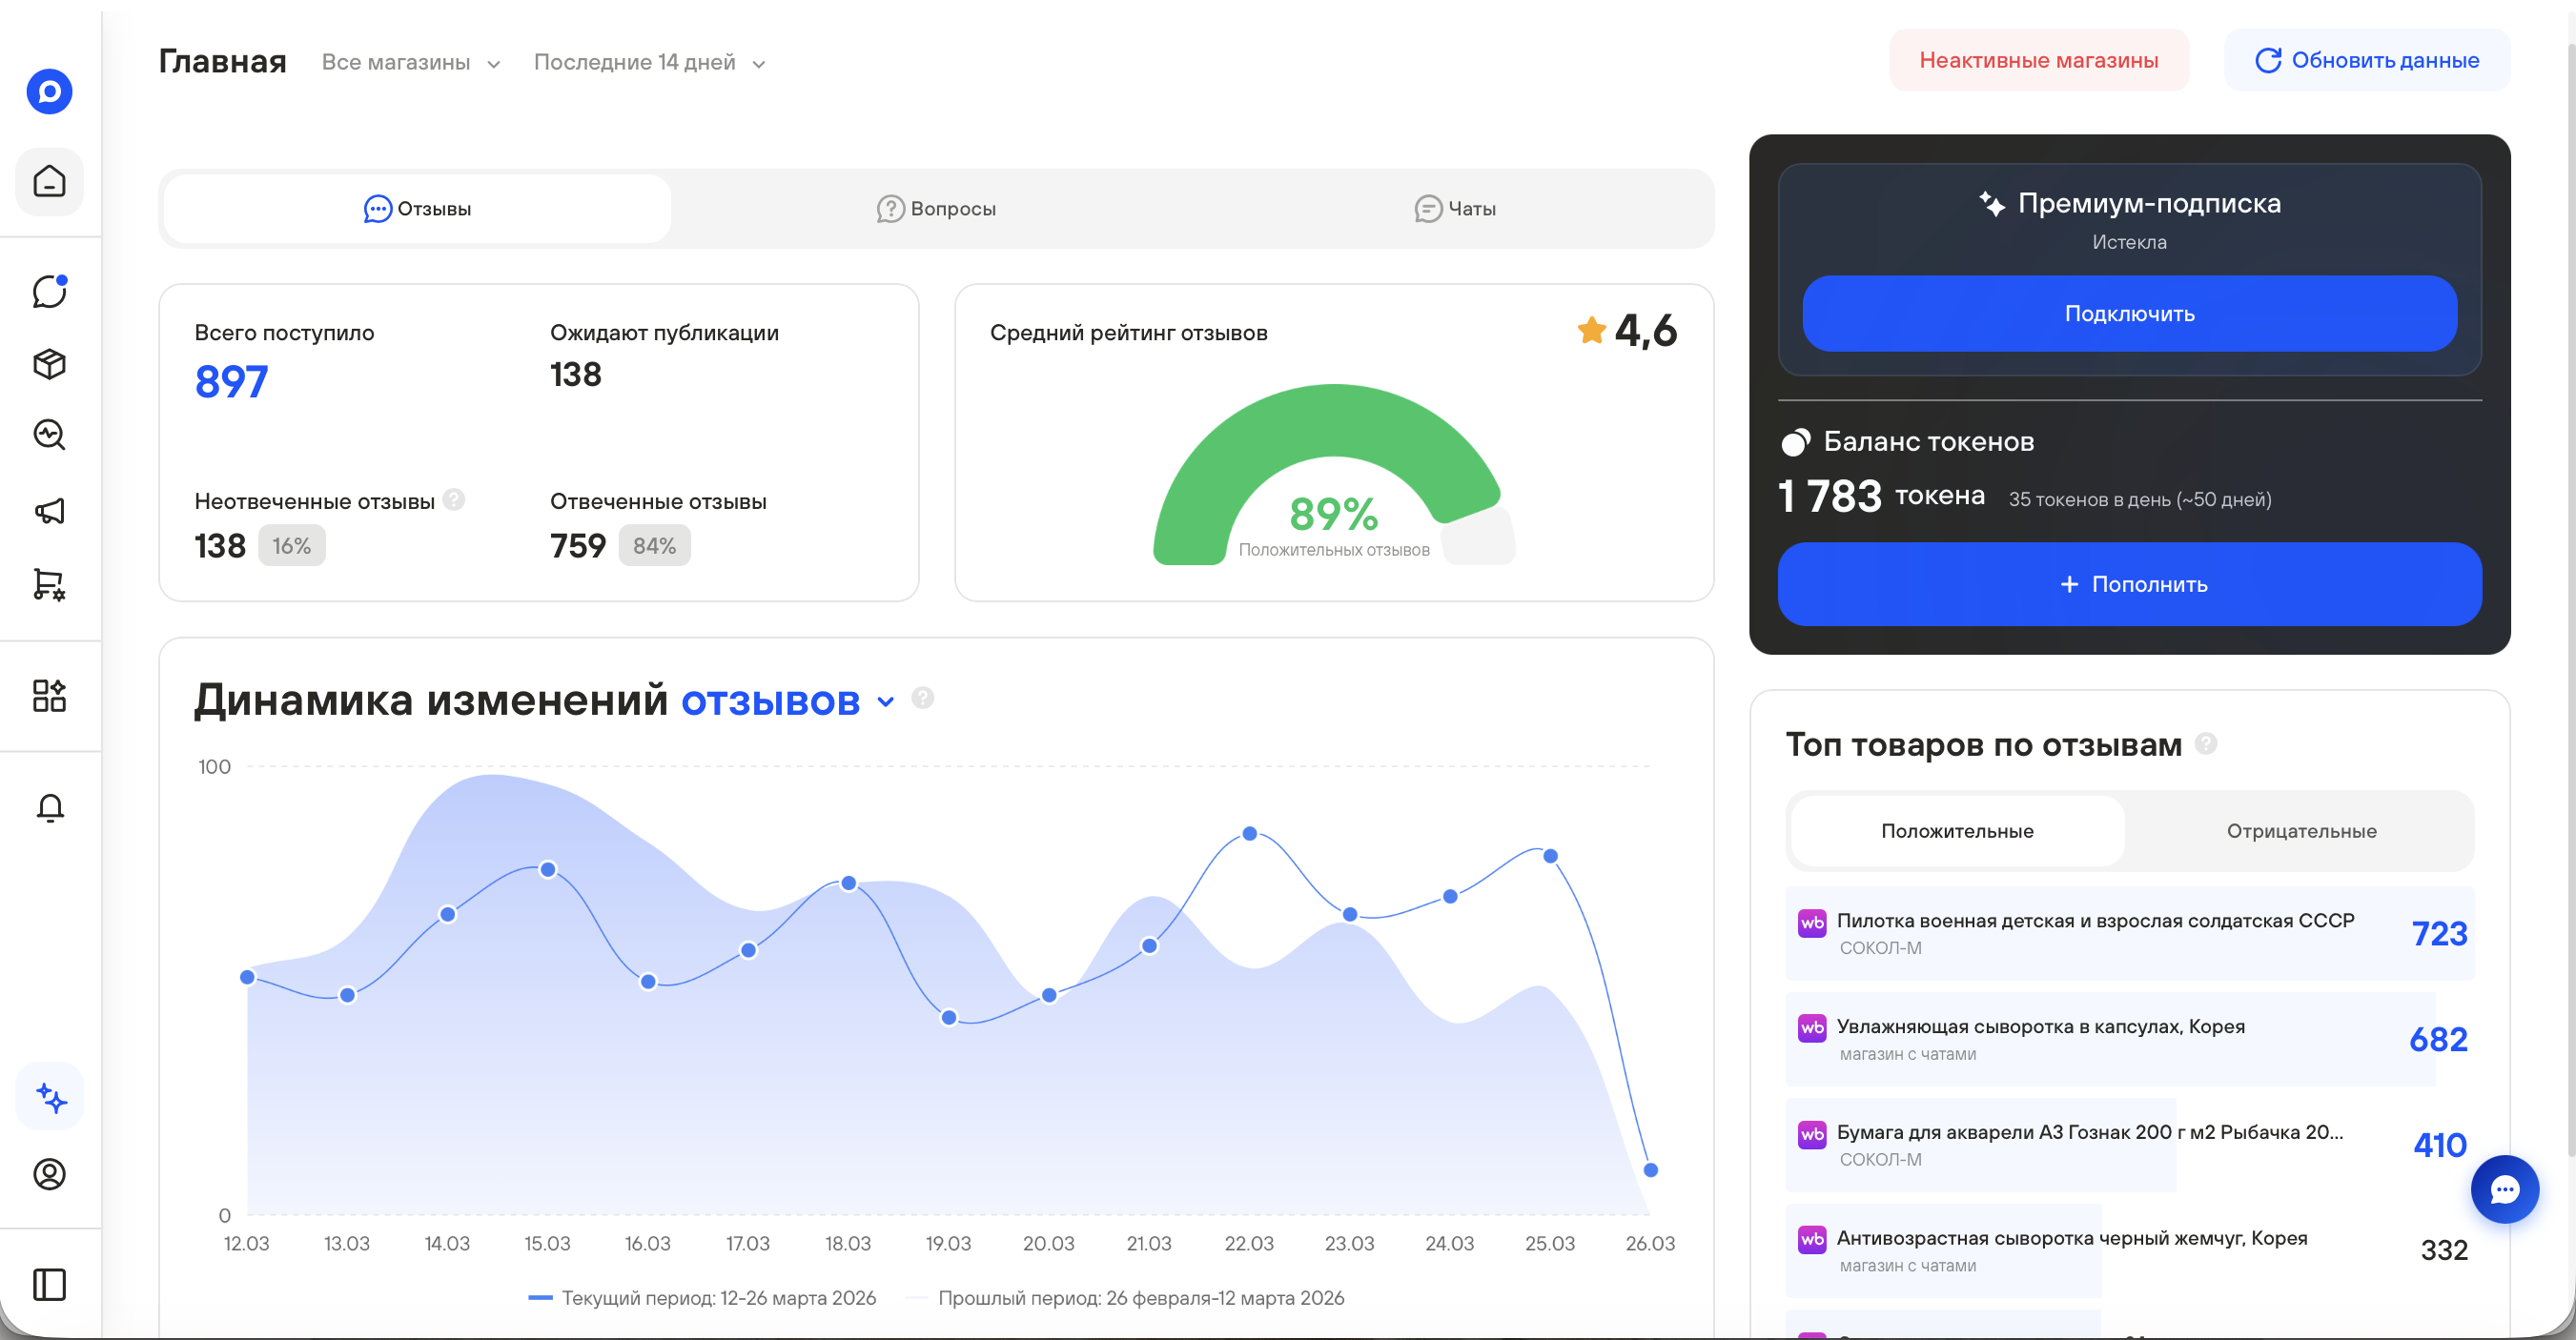Screen dimensions: 2576x1340
Task: Click the 22.03 data point on chart
Action: 1249,833
